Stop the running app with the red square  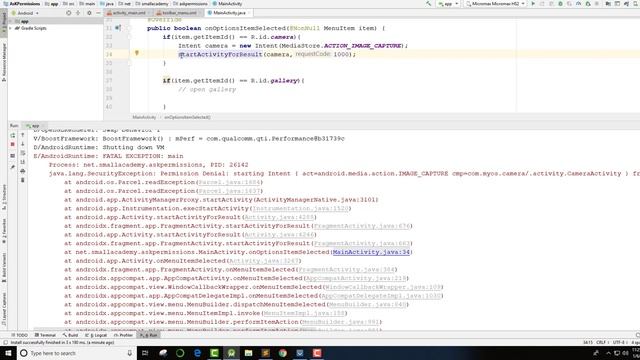pyautogui.click(x=13, y=144)
